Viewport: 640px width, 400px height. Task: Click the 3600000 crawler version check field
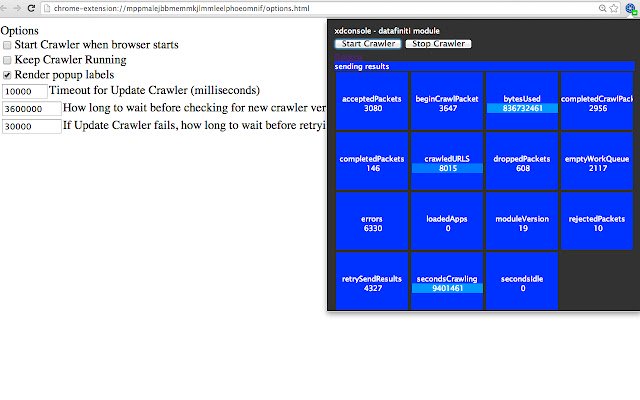pyautogui.click(x=32, y=109)
